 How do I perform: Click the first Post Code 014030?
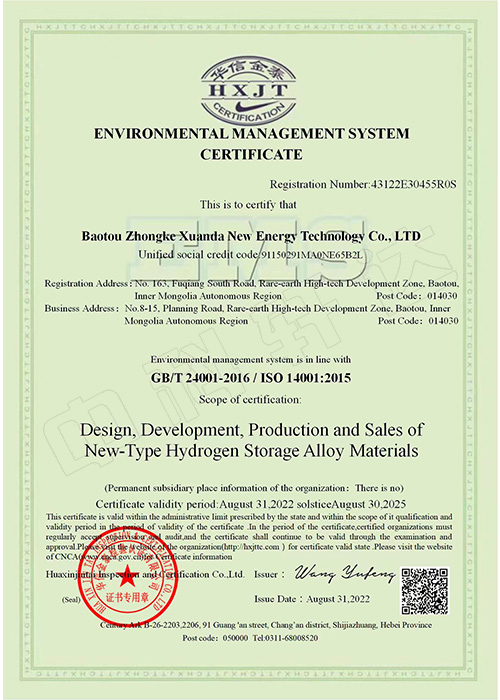click(417, 296)
